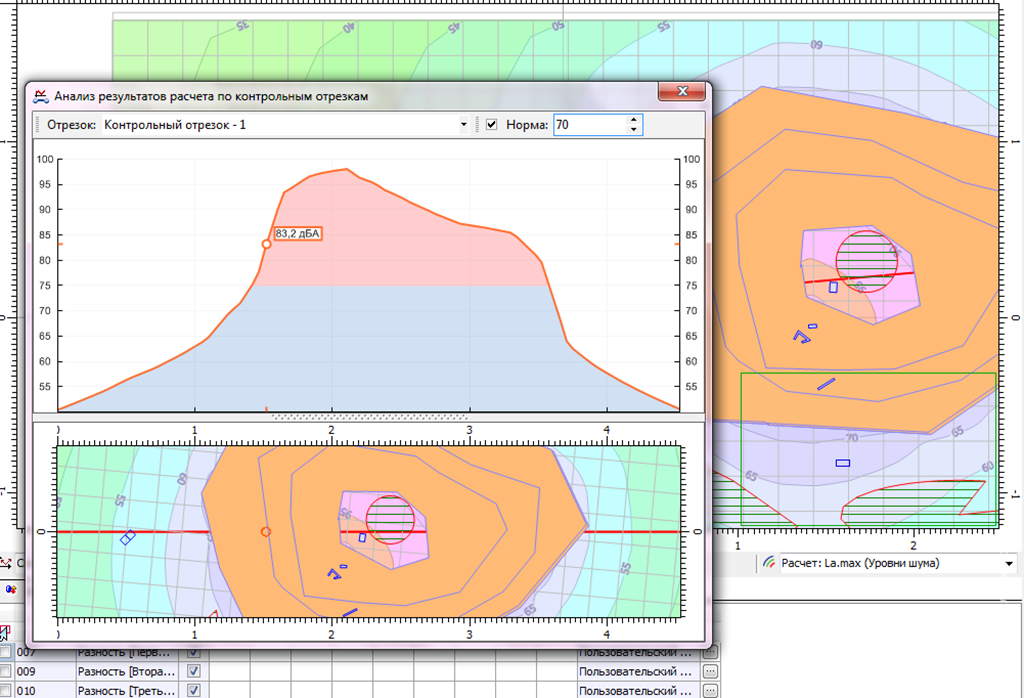
Task: Click the small colored icon below chart icon
Action: [x=11, y=589]
